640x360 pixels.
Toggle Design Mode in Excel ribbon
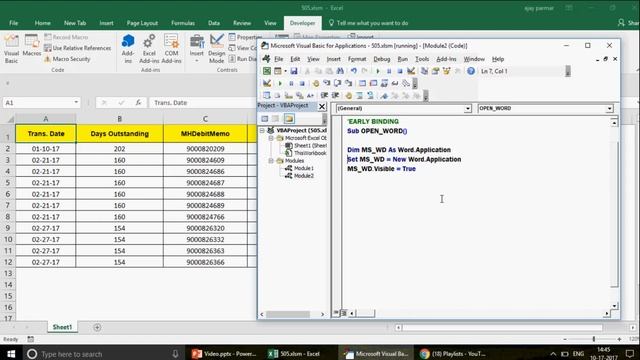tap(217, 49)
